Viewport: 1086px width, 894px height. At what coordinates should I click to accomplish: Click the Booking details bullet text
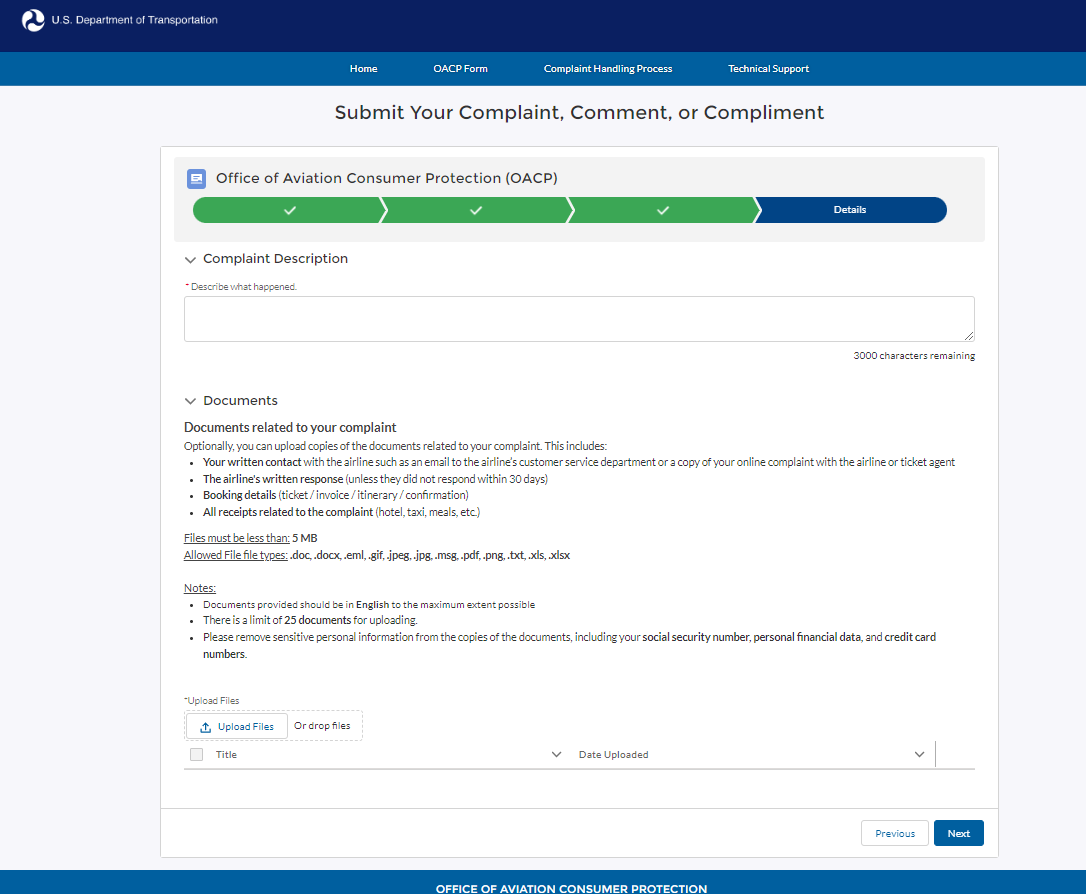[x=336, y=495]
